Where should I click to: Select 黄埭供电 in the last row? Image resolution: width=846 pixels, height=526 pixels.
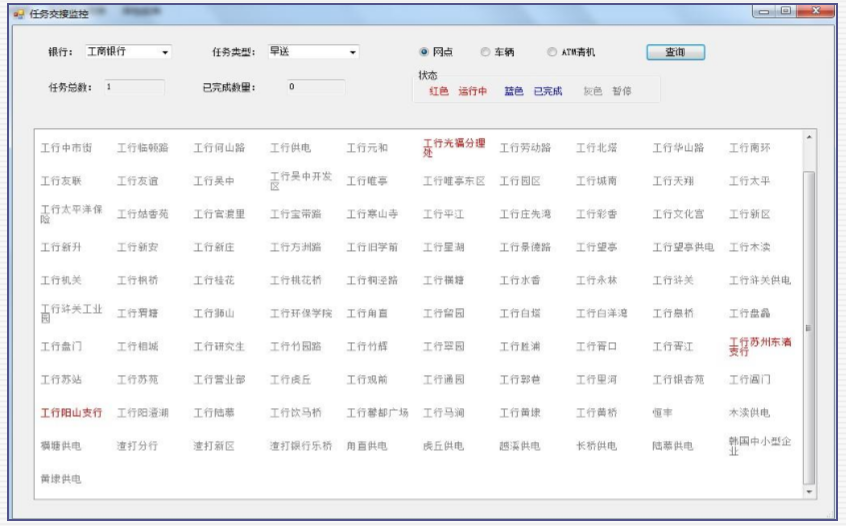click(x=61, y=479)
